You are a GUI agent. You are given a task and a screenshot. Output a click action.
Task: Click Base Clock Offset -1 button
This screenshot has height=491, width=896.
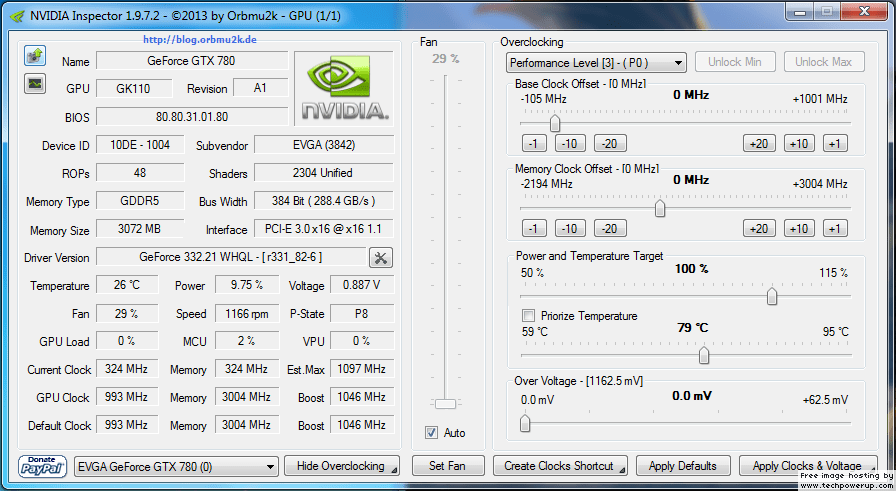tap(534, 143)
